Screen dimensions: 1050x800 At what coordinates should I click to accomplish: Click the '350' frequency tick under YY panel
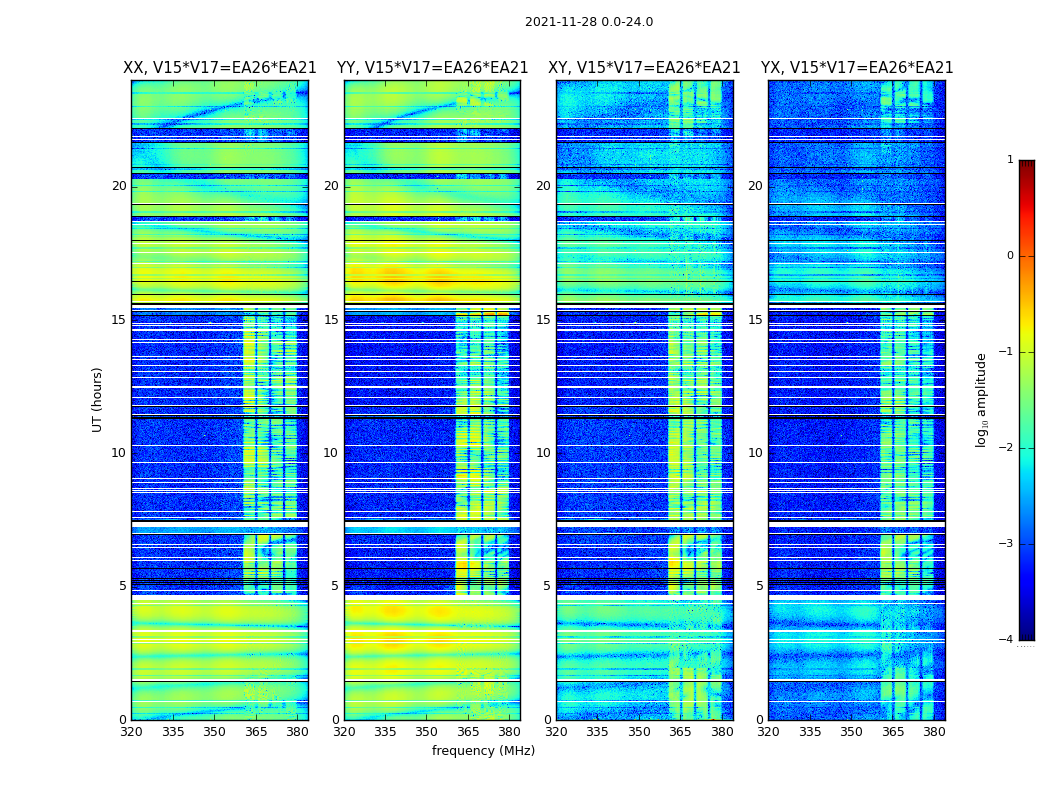coord(427,732)
